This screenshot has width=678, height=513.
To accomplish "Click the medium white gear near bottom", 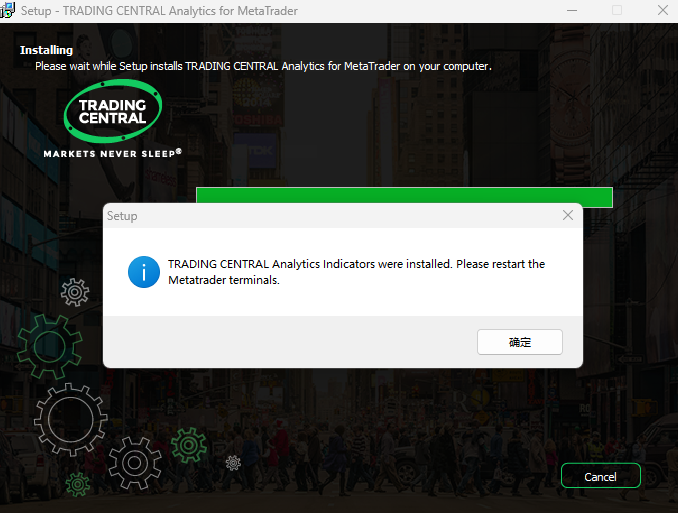I will click(135, 462).
